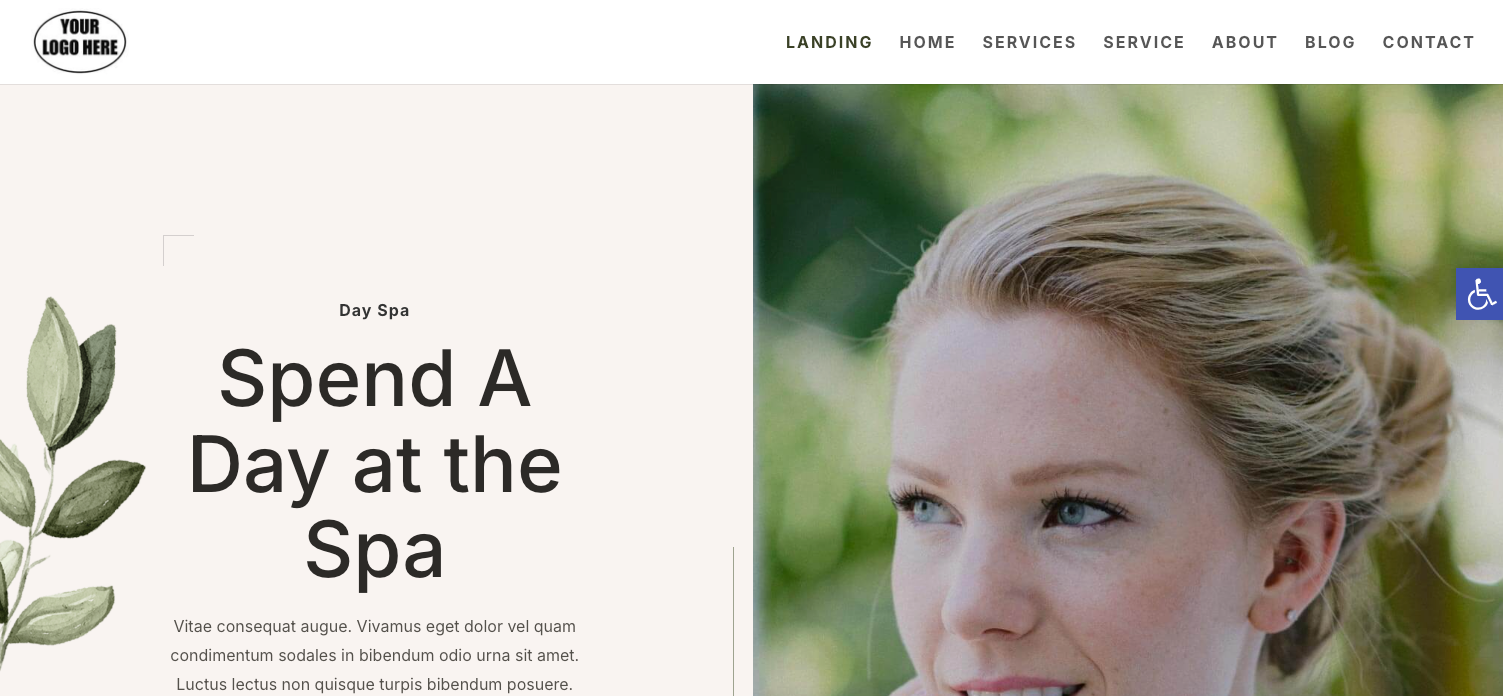Click the "Day Spa" subtitle text
Viewport: 1503px width, 696px height.
374,310
